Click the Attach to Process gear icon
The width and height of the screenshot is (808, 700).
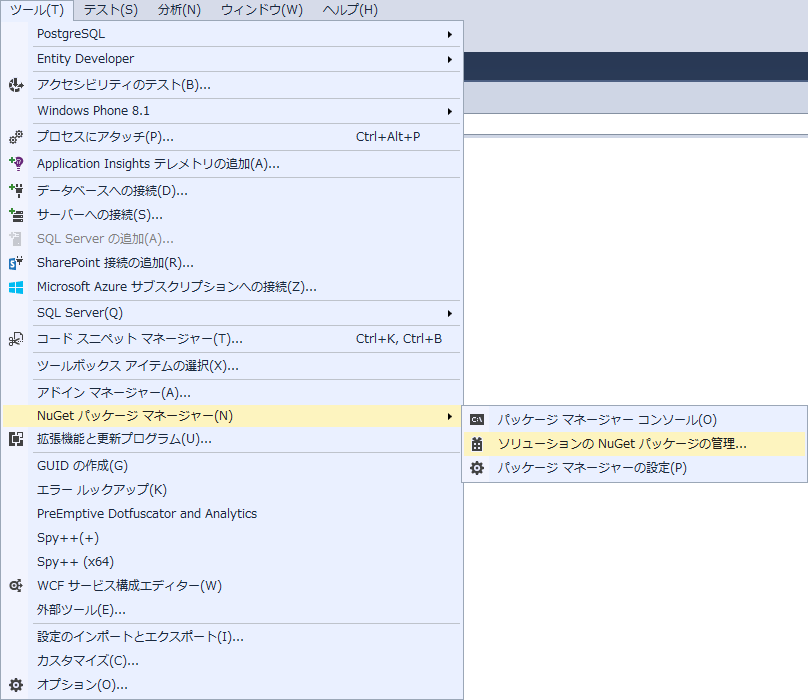tap(16, 137)
